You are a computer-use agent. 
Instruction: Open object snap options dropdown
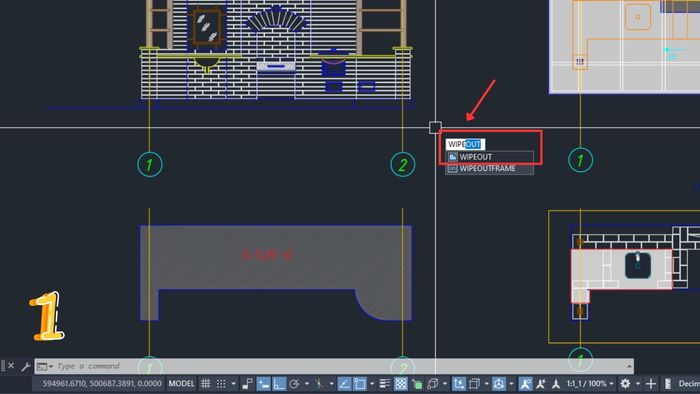point(372,384)
